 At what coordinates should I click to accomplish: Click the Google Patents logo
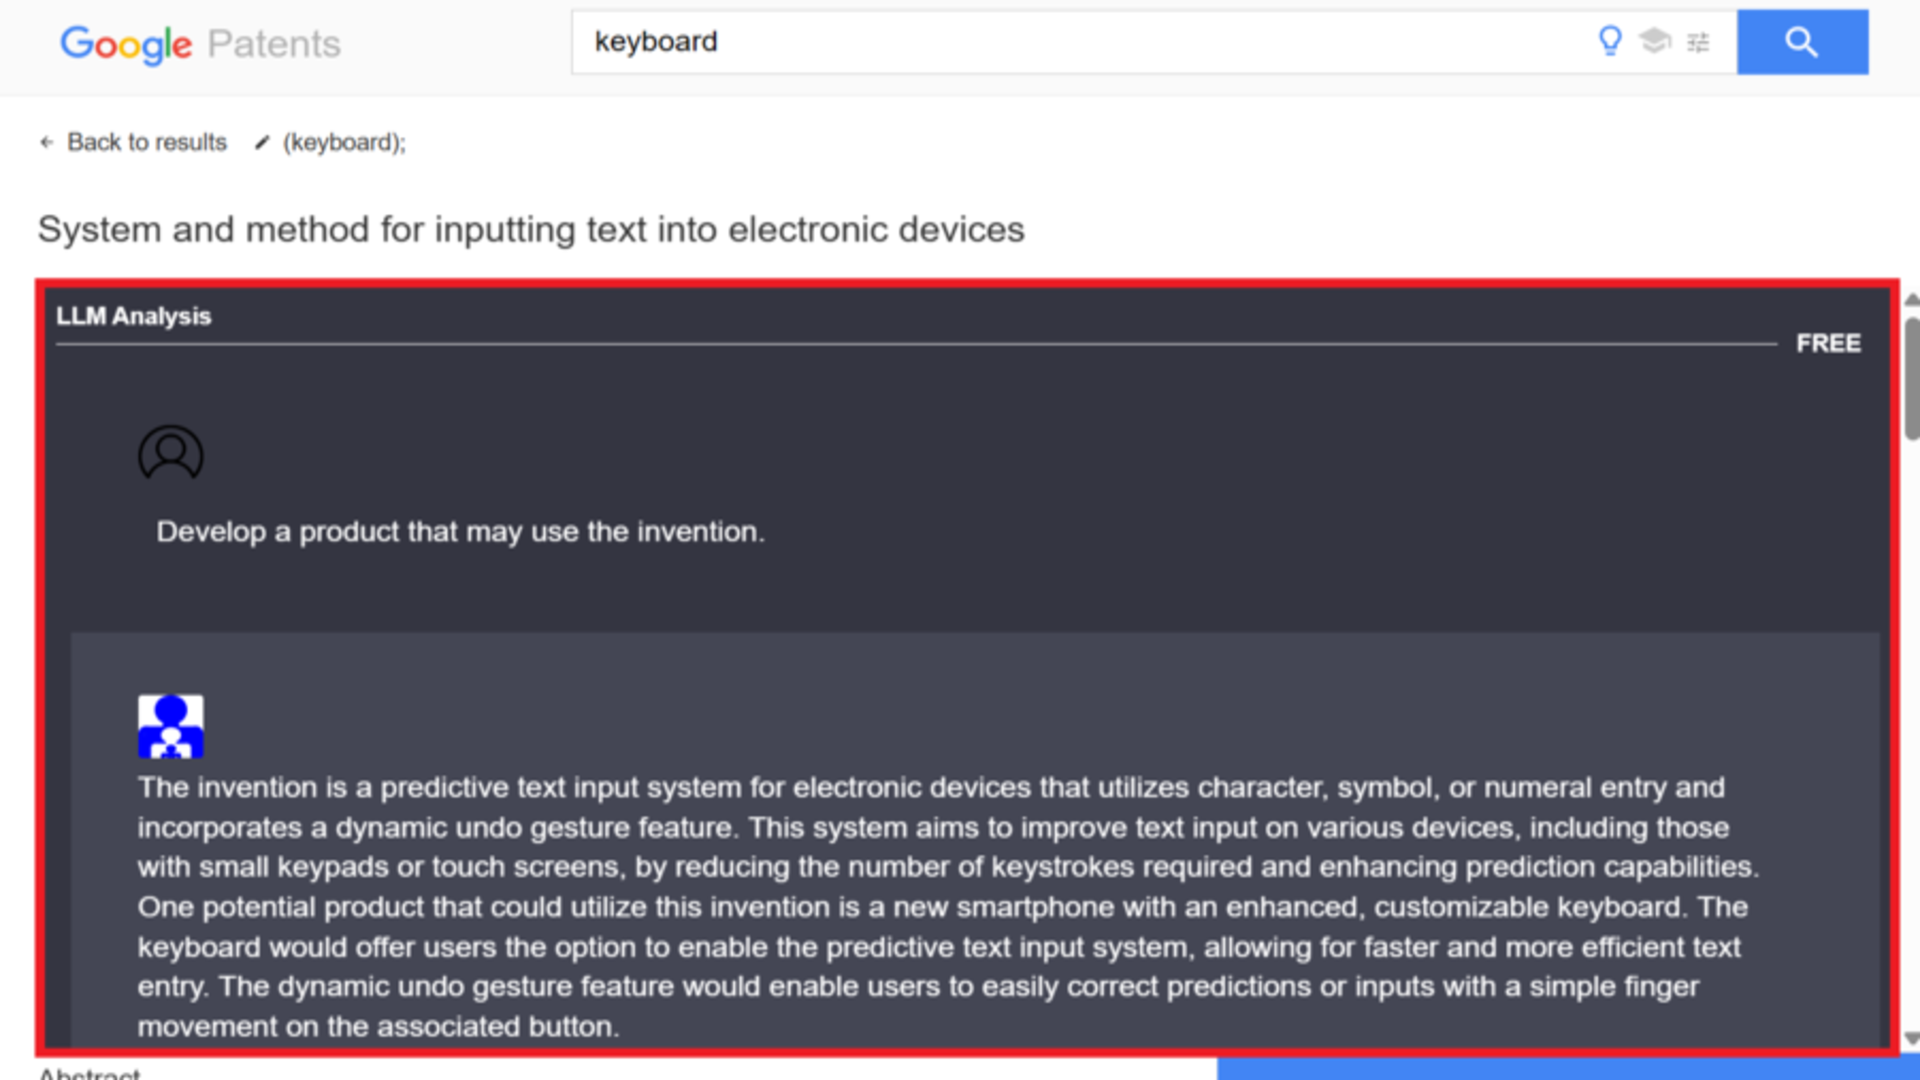[x=200, y=44]
